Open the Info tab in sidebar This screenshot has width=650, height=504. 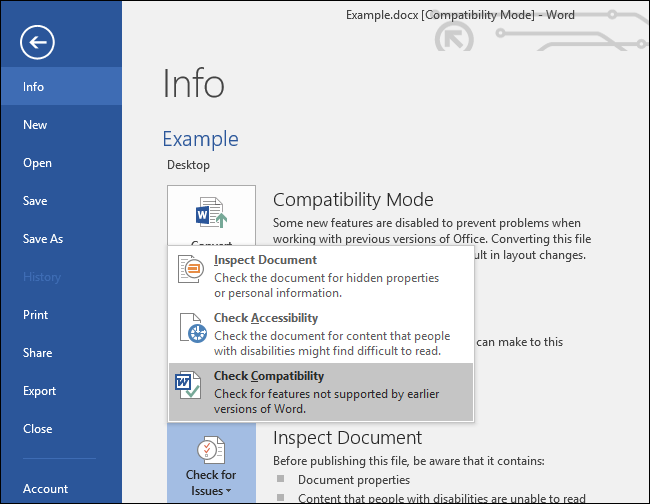(34, 87)
